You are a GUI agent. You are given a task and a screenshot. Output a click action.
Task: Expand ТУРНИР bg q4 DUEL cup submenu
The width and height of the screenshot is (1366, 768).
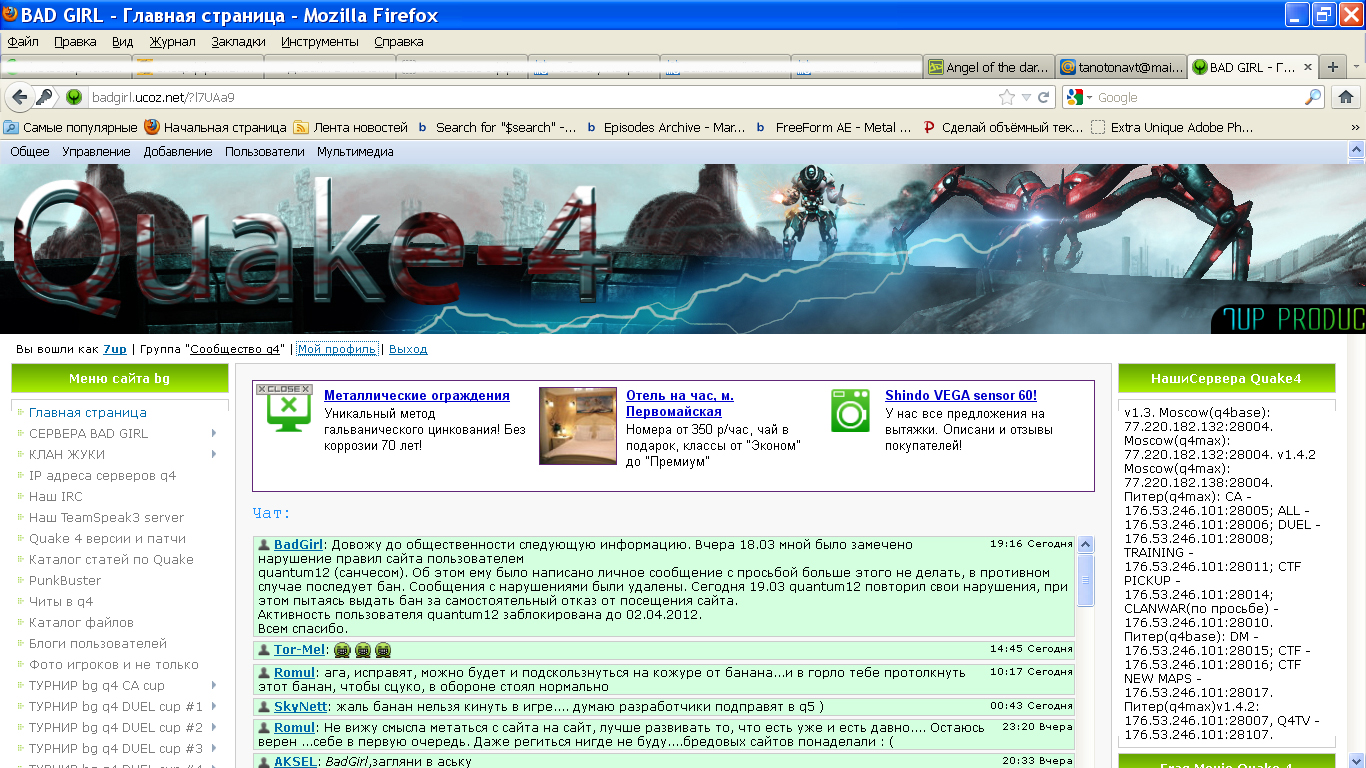(x=214, y=706)
